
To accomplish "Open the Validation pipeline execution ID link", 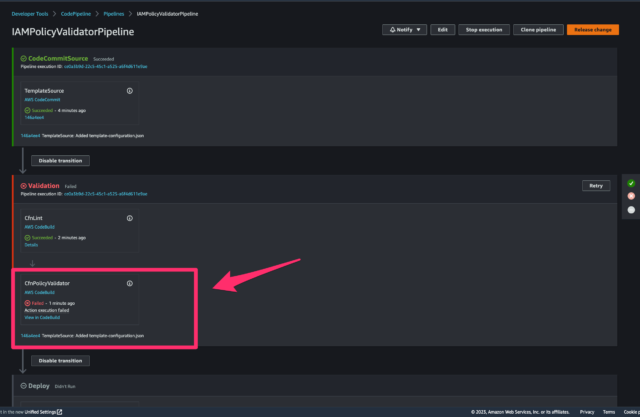I will coord(105,194).
